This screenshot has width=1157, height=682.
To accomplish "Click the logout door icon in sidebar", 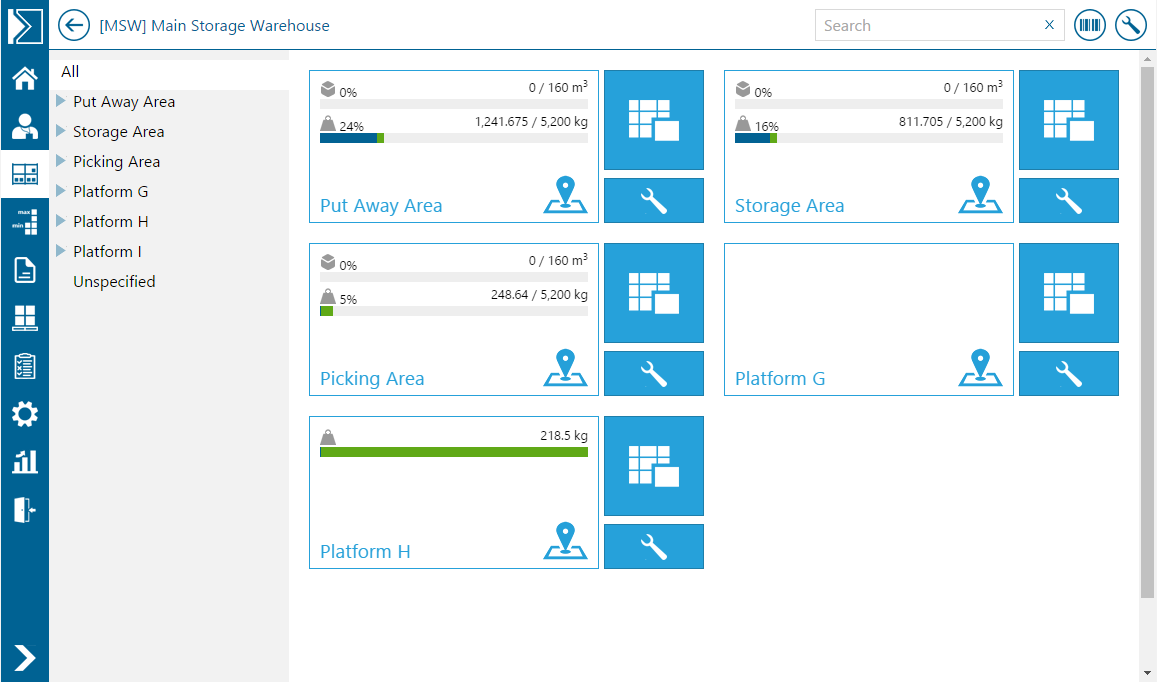I will pyautogui.click(x=25, y=509).
